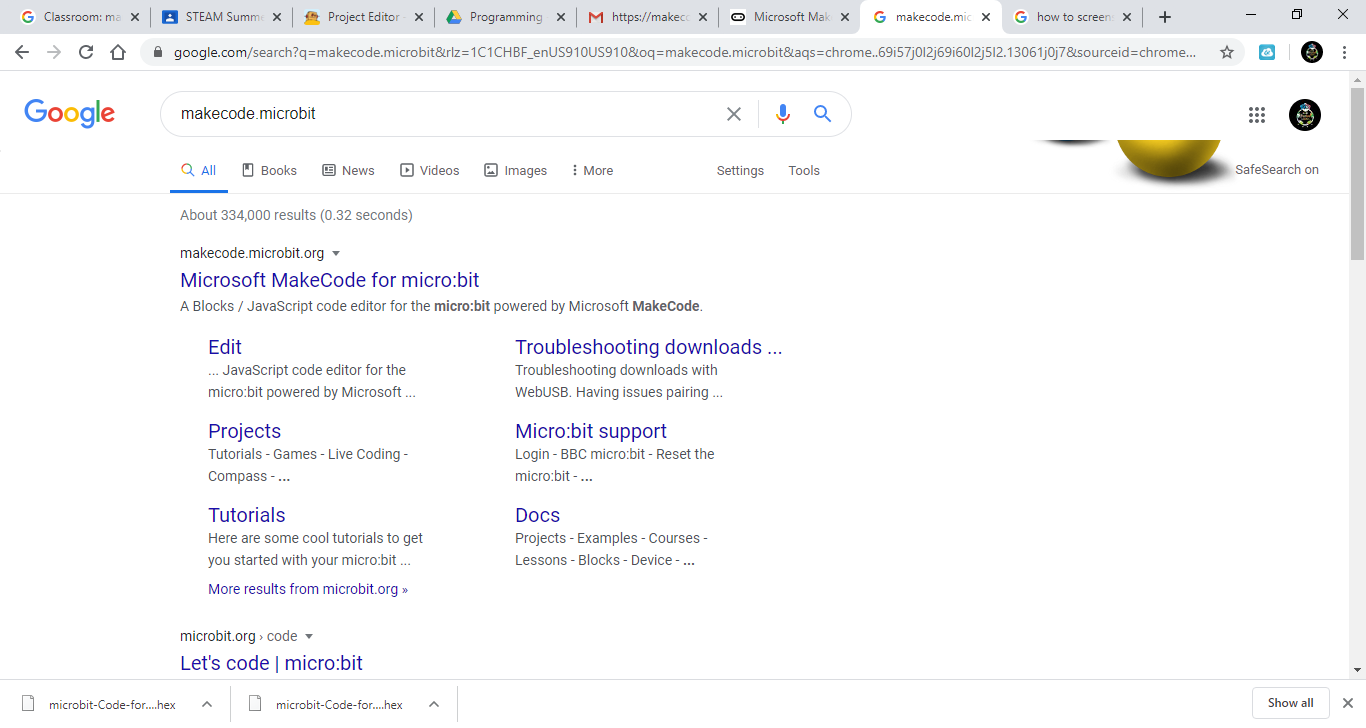Screen dimensions: 1366x728
Task: Open Microsoft MakeCode for micro:bit result
Action: [x=330, y=280]
